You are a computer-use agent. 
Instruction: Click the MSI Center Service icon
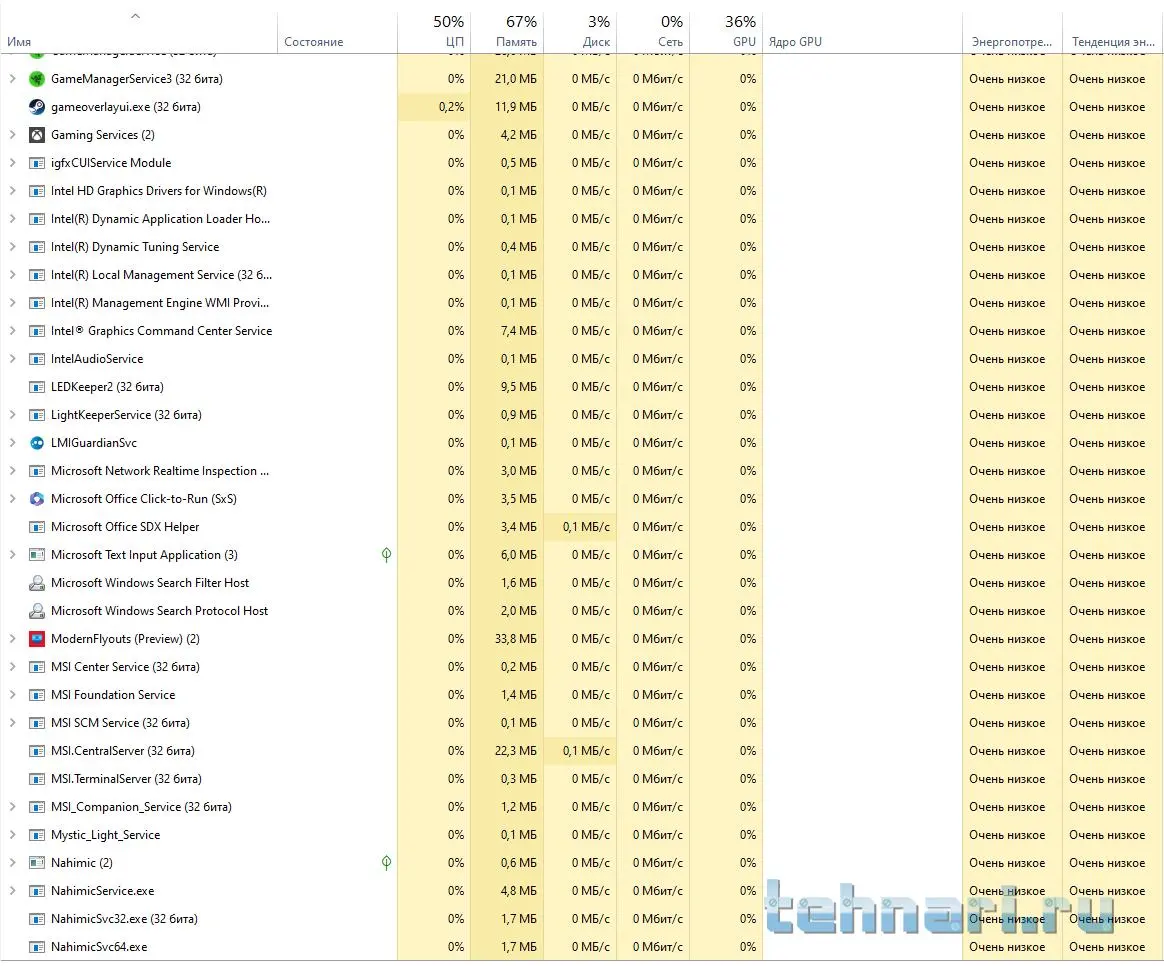pyautogui.click(x=36, y=667)
